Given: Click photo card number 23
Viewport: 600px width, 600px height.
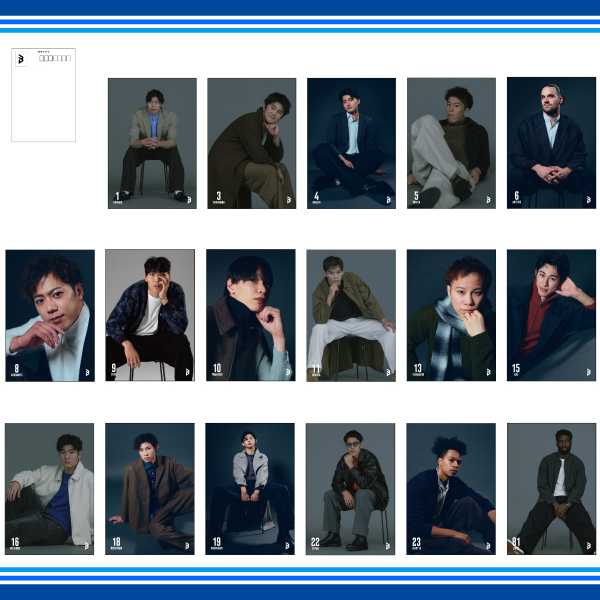Looking at the screenshot, I should coord(451,488).
